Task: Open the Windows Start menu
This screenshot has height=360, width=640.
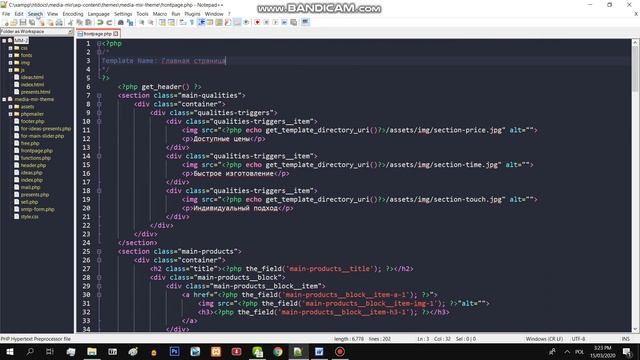Action: coord(9,351)
